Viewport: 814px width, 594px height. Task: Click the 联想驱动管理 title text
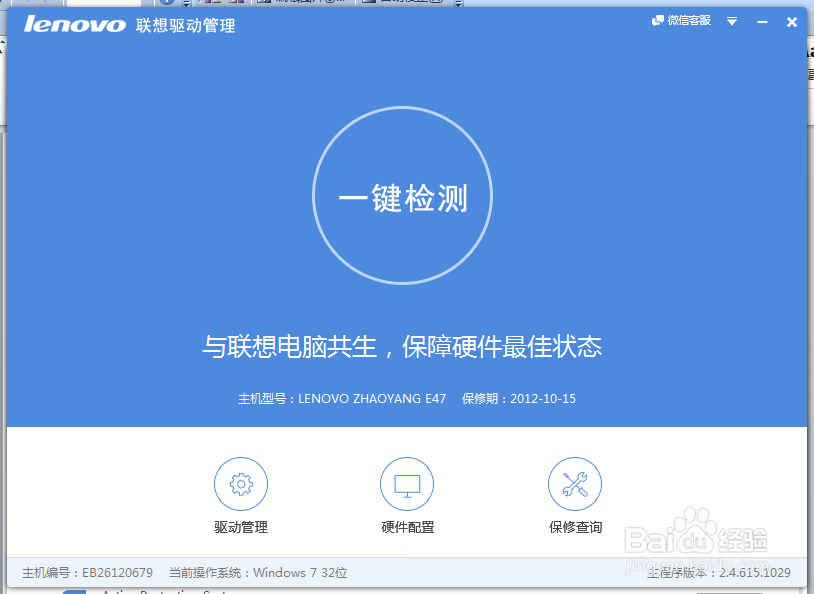point(185,25)
